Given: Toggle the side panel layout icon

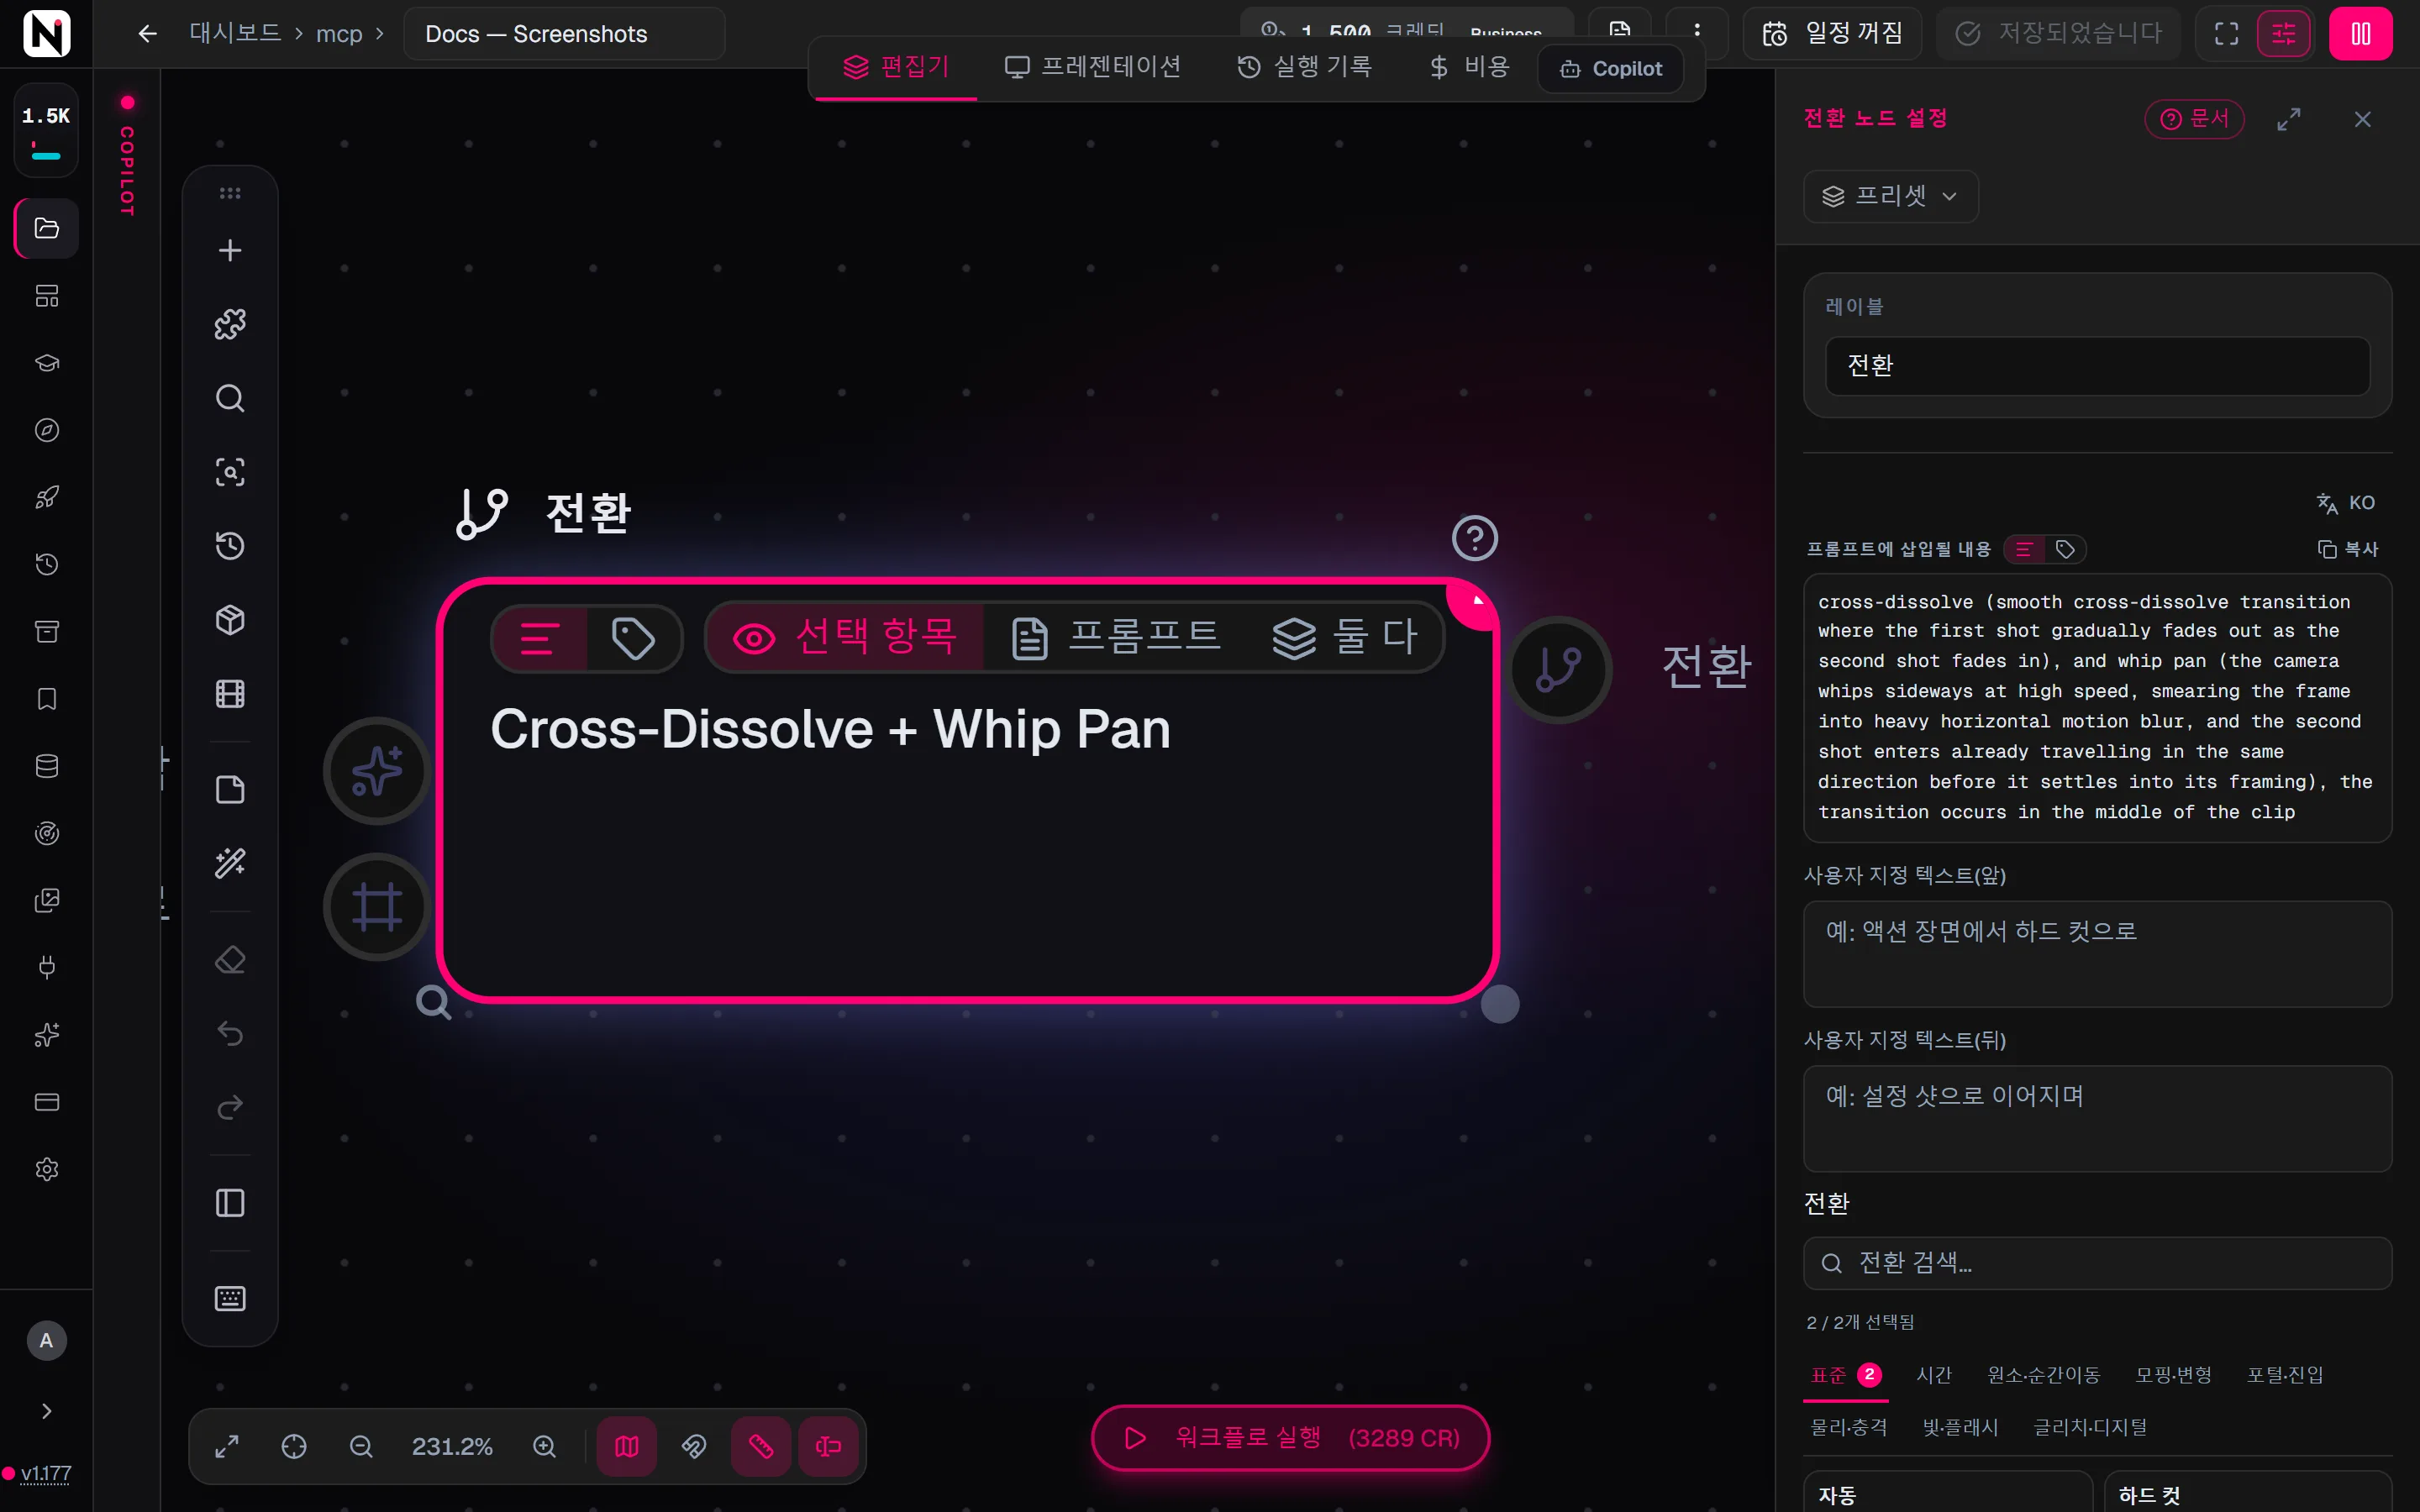Looking at the screenshot, I should point(230,1203).
